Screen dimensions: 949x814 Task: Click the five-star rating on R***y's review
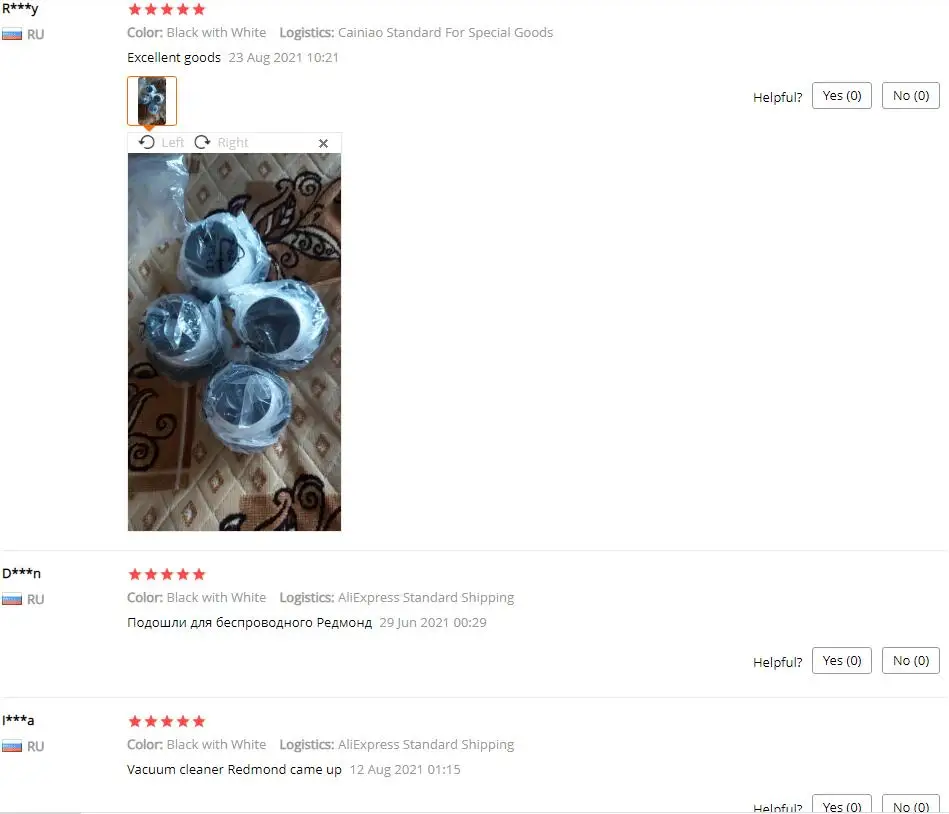[x=167, y=9]
